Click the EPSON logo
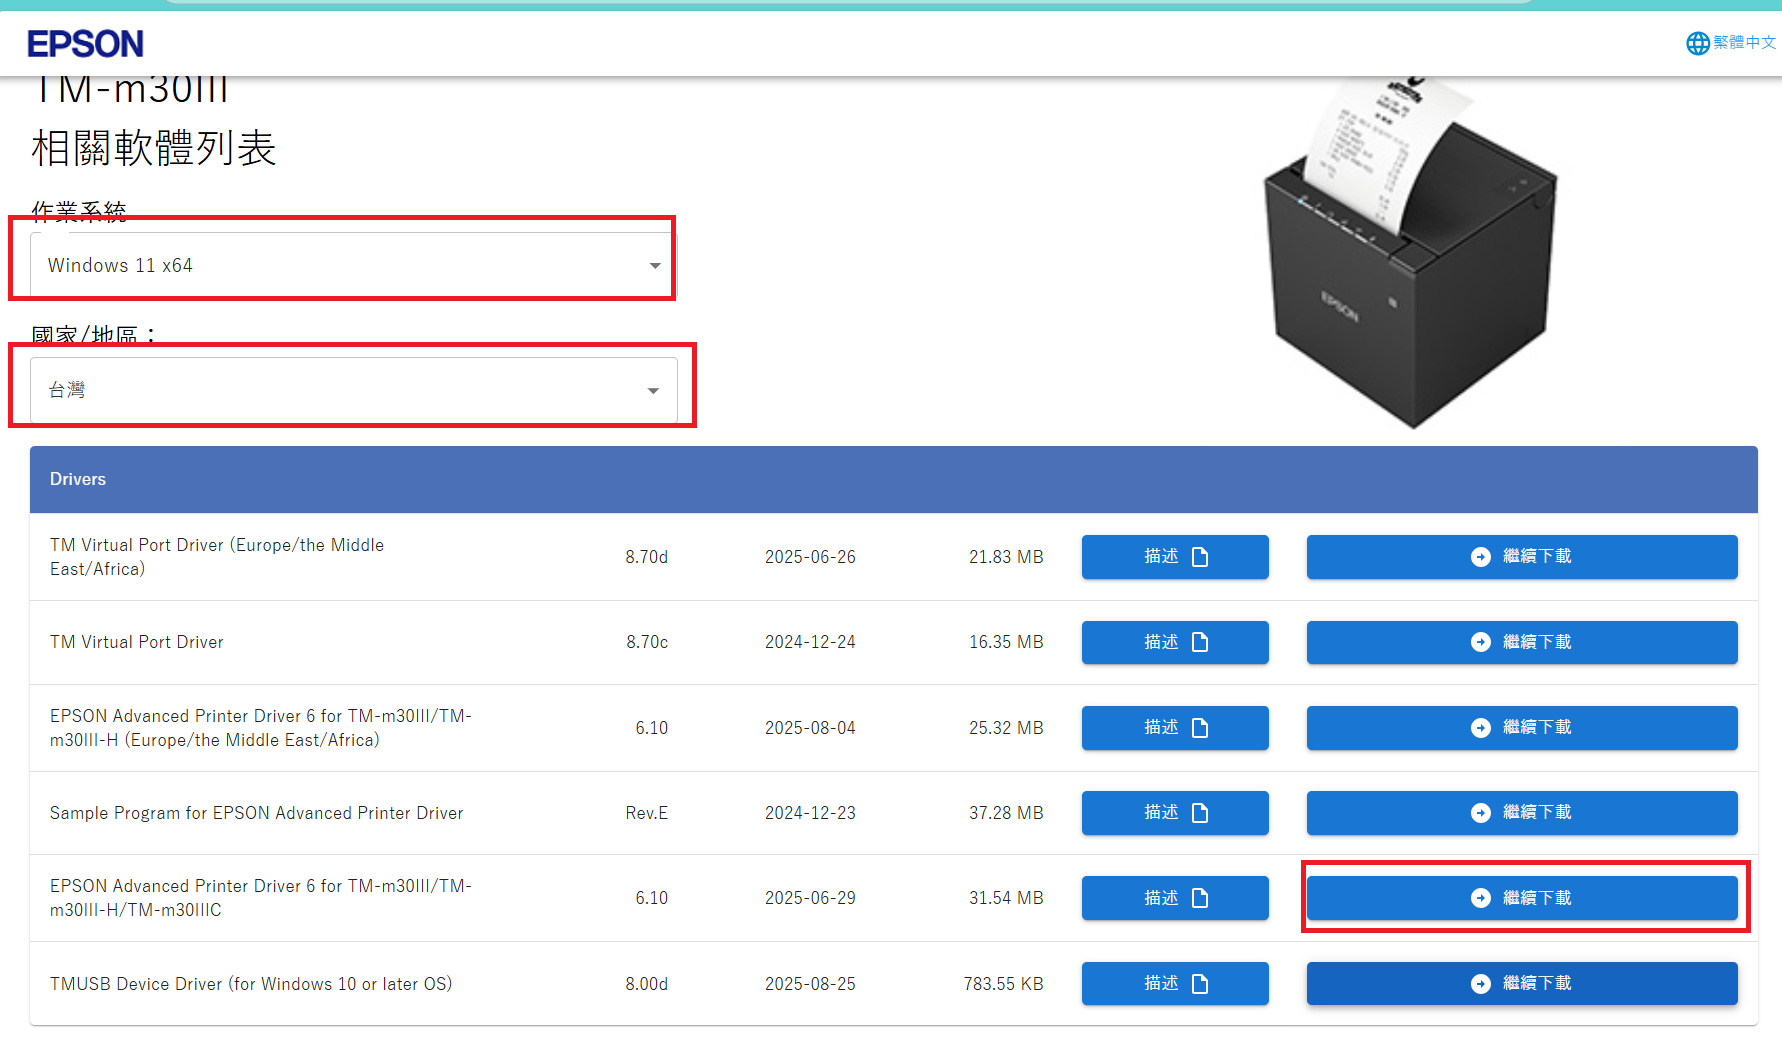The image size is (1782, 1045). click(85, 44)
